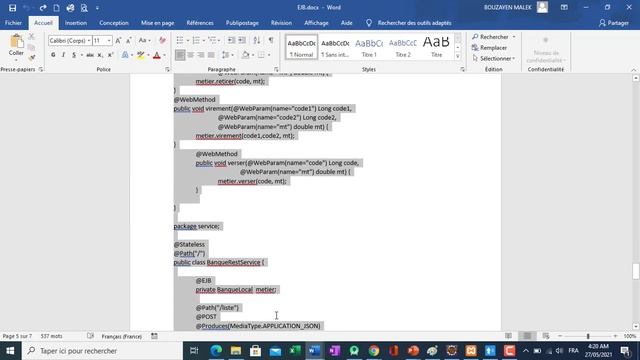Increase font size with the larger A
Screen dimensions: 640x360
[x=118, y=40]
